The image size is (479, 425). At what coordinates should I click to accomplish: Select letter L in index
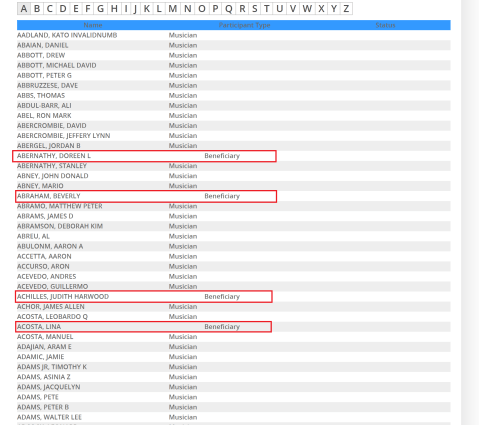(x=159, y=9)
